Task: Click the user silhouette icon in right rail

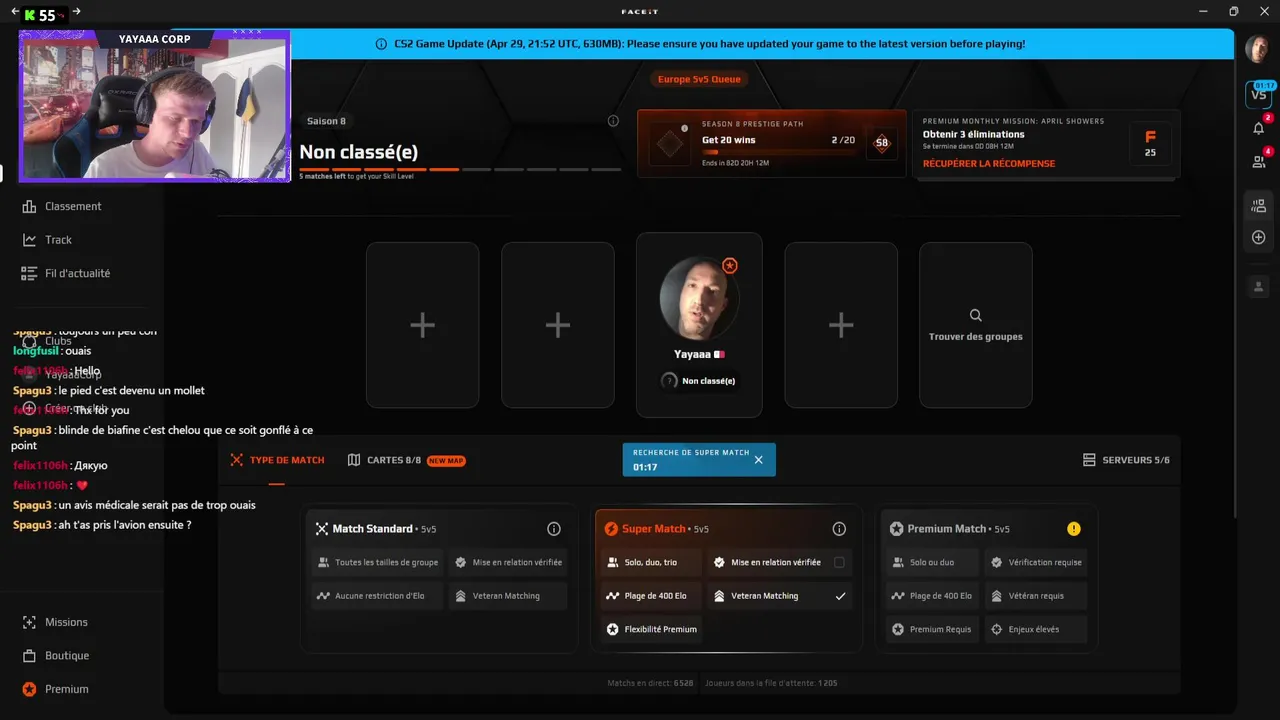Action: coord(1259,287)
